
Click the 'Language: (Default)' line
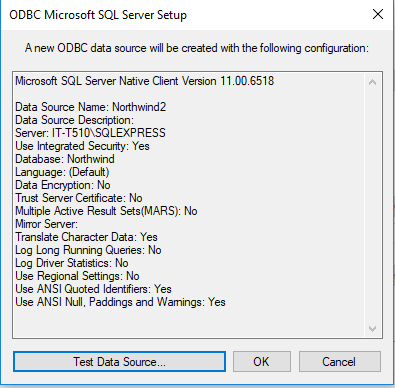point(62,172)
